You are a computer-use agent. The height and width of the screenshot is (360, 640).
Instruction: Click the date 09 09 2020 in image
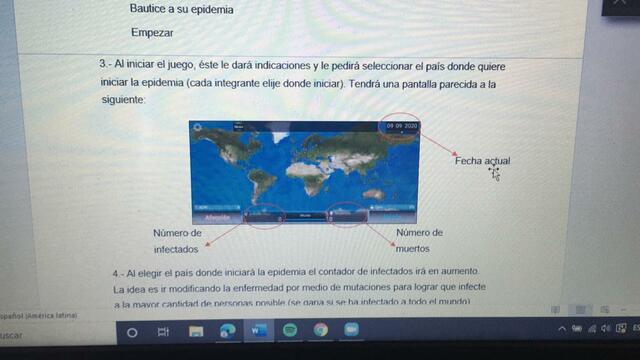click(x=402, y=126)
